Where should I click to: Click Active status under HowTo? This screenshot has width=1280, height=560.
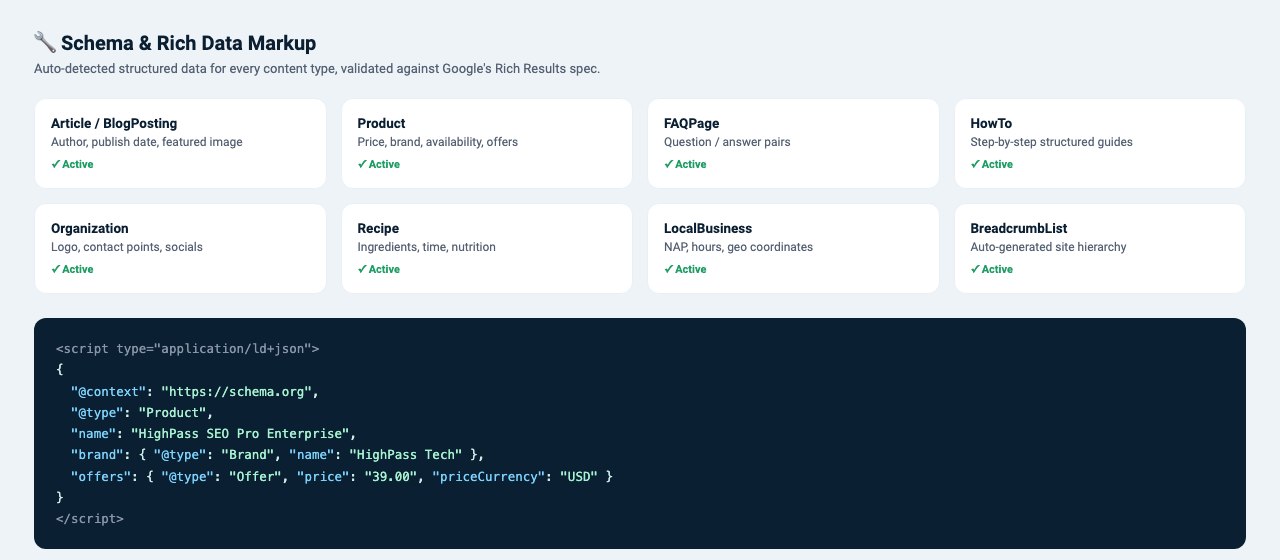point(992,164)
